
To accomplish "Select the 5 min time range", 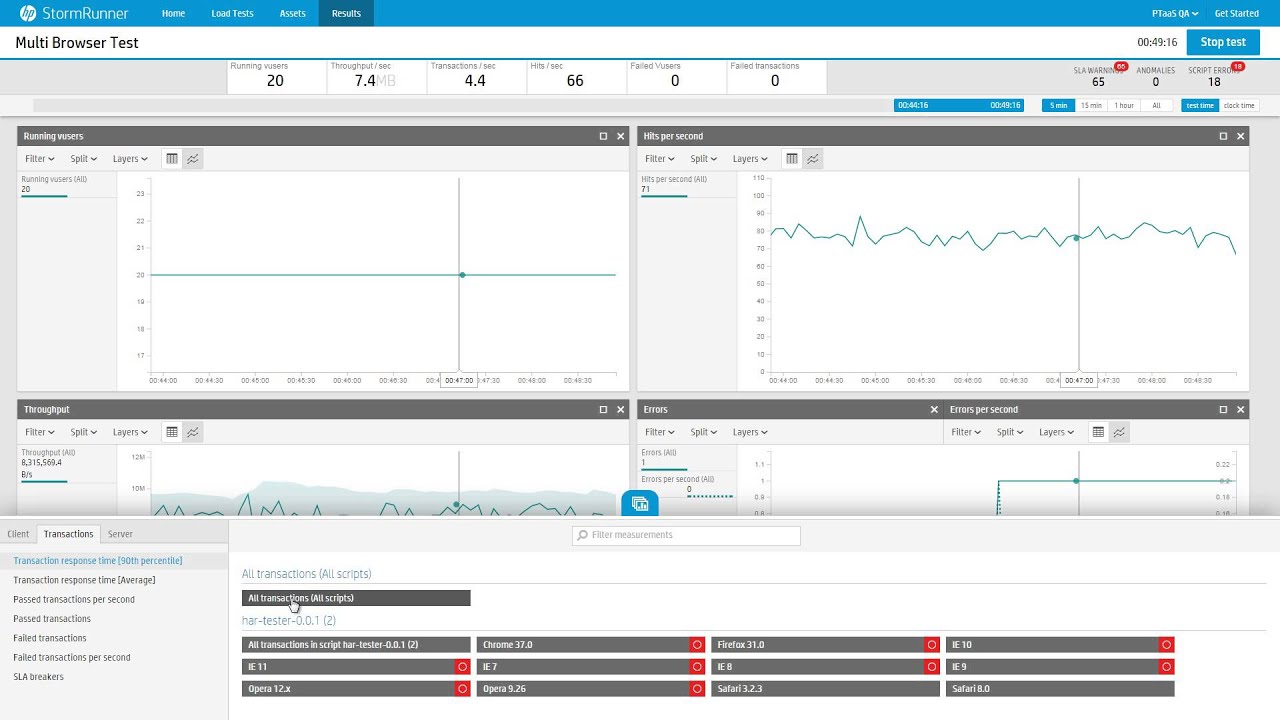I will click(x=1058, y=105).
